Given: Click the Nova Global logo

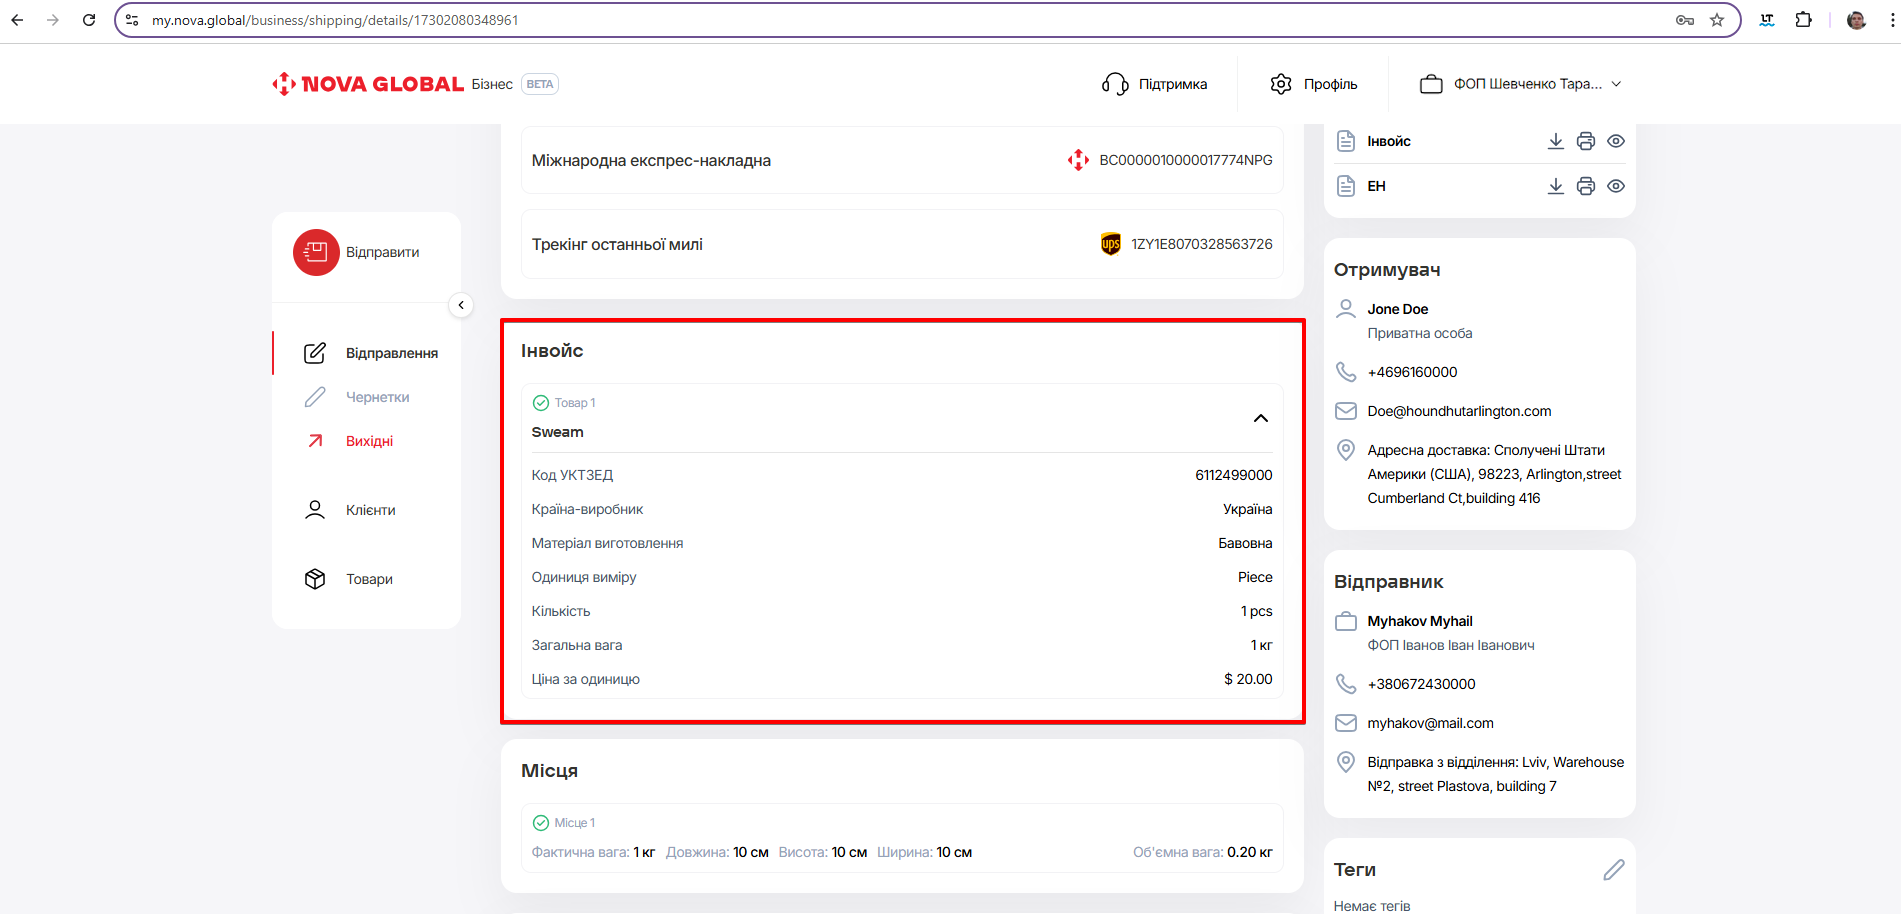Looking at the screenshot, I should (x=368, y=84).
